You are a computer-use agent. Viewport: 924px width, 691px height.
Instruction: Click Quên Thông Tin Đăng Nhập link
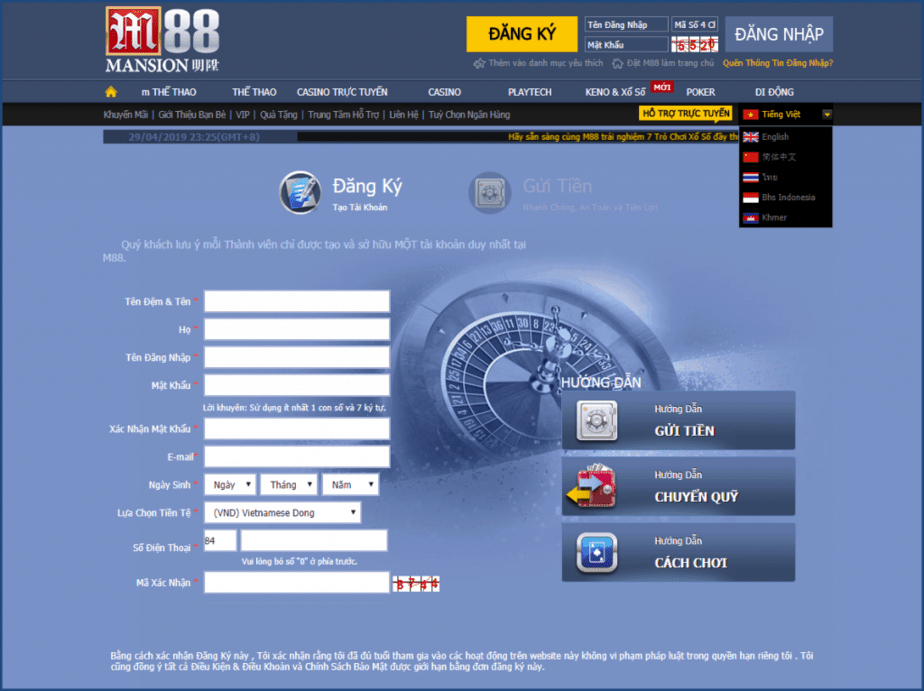click(778, 63)
